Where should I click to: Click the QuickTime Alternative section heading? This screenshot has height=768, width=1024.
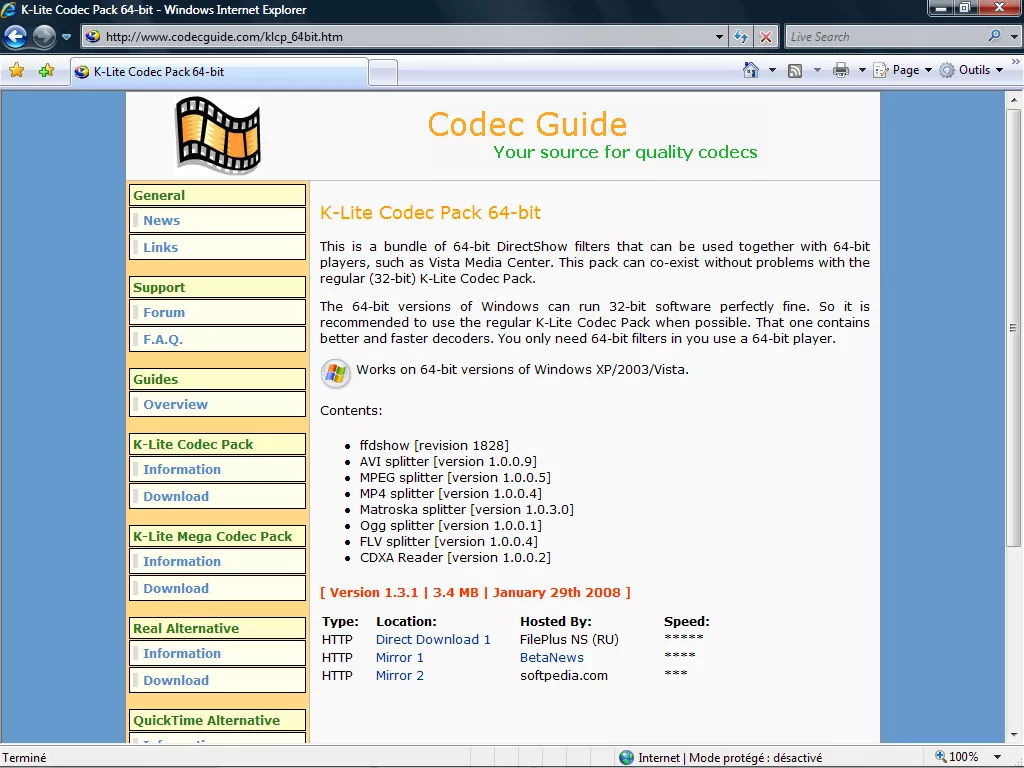(x=217, y=720)
